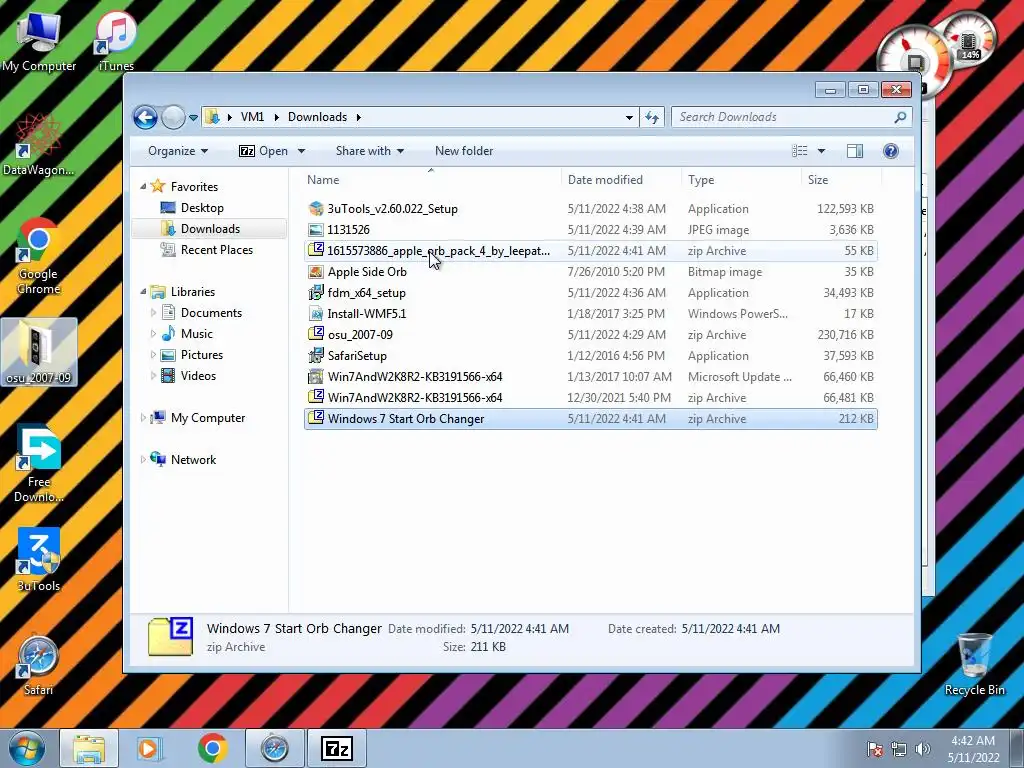Open Windows Explorer from the taskbar
Image resolution: width=1024 pixels, height=768 pixels.
point(89,748)
